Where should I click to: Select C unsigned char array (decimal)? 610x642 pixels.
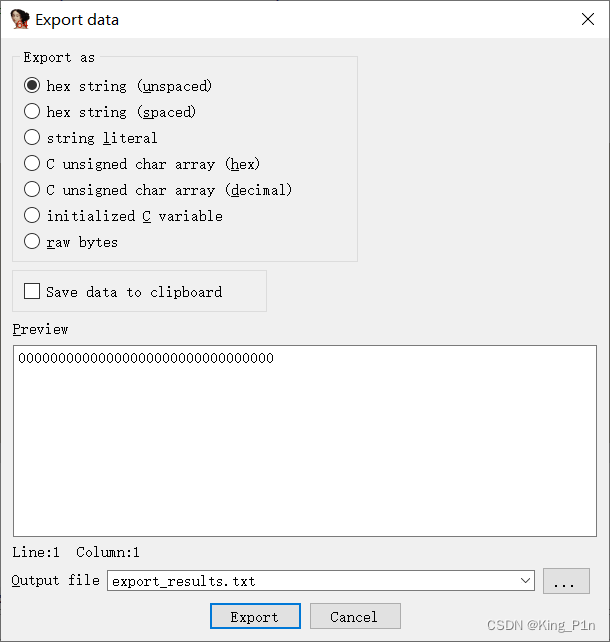pos(32,190)
